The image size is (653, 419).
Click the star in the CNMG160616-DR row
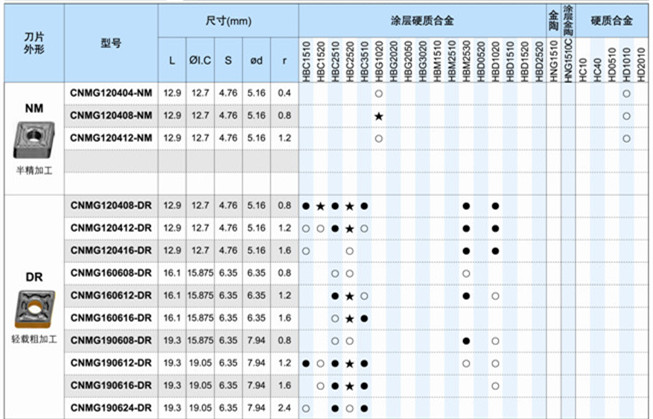(349, 319)
